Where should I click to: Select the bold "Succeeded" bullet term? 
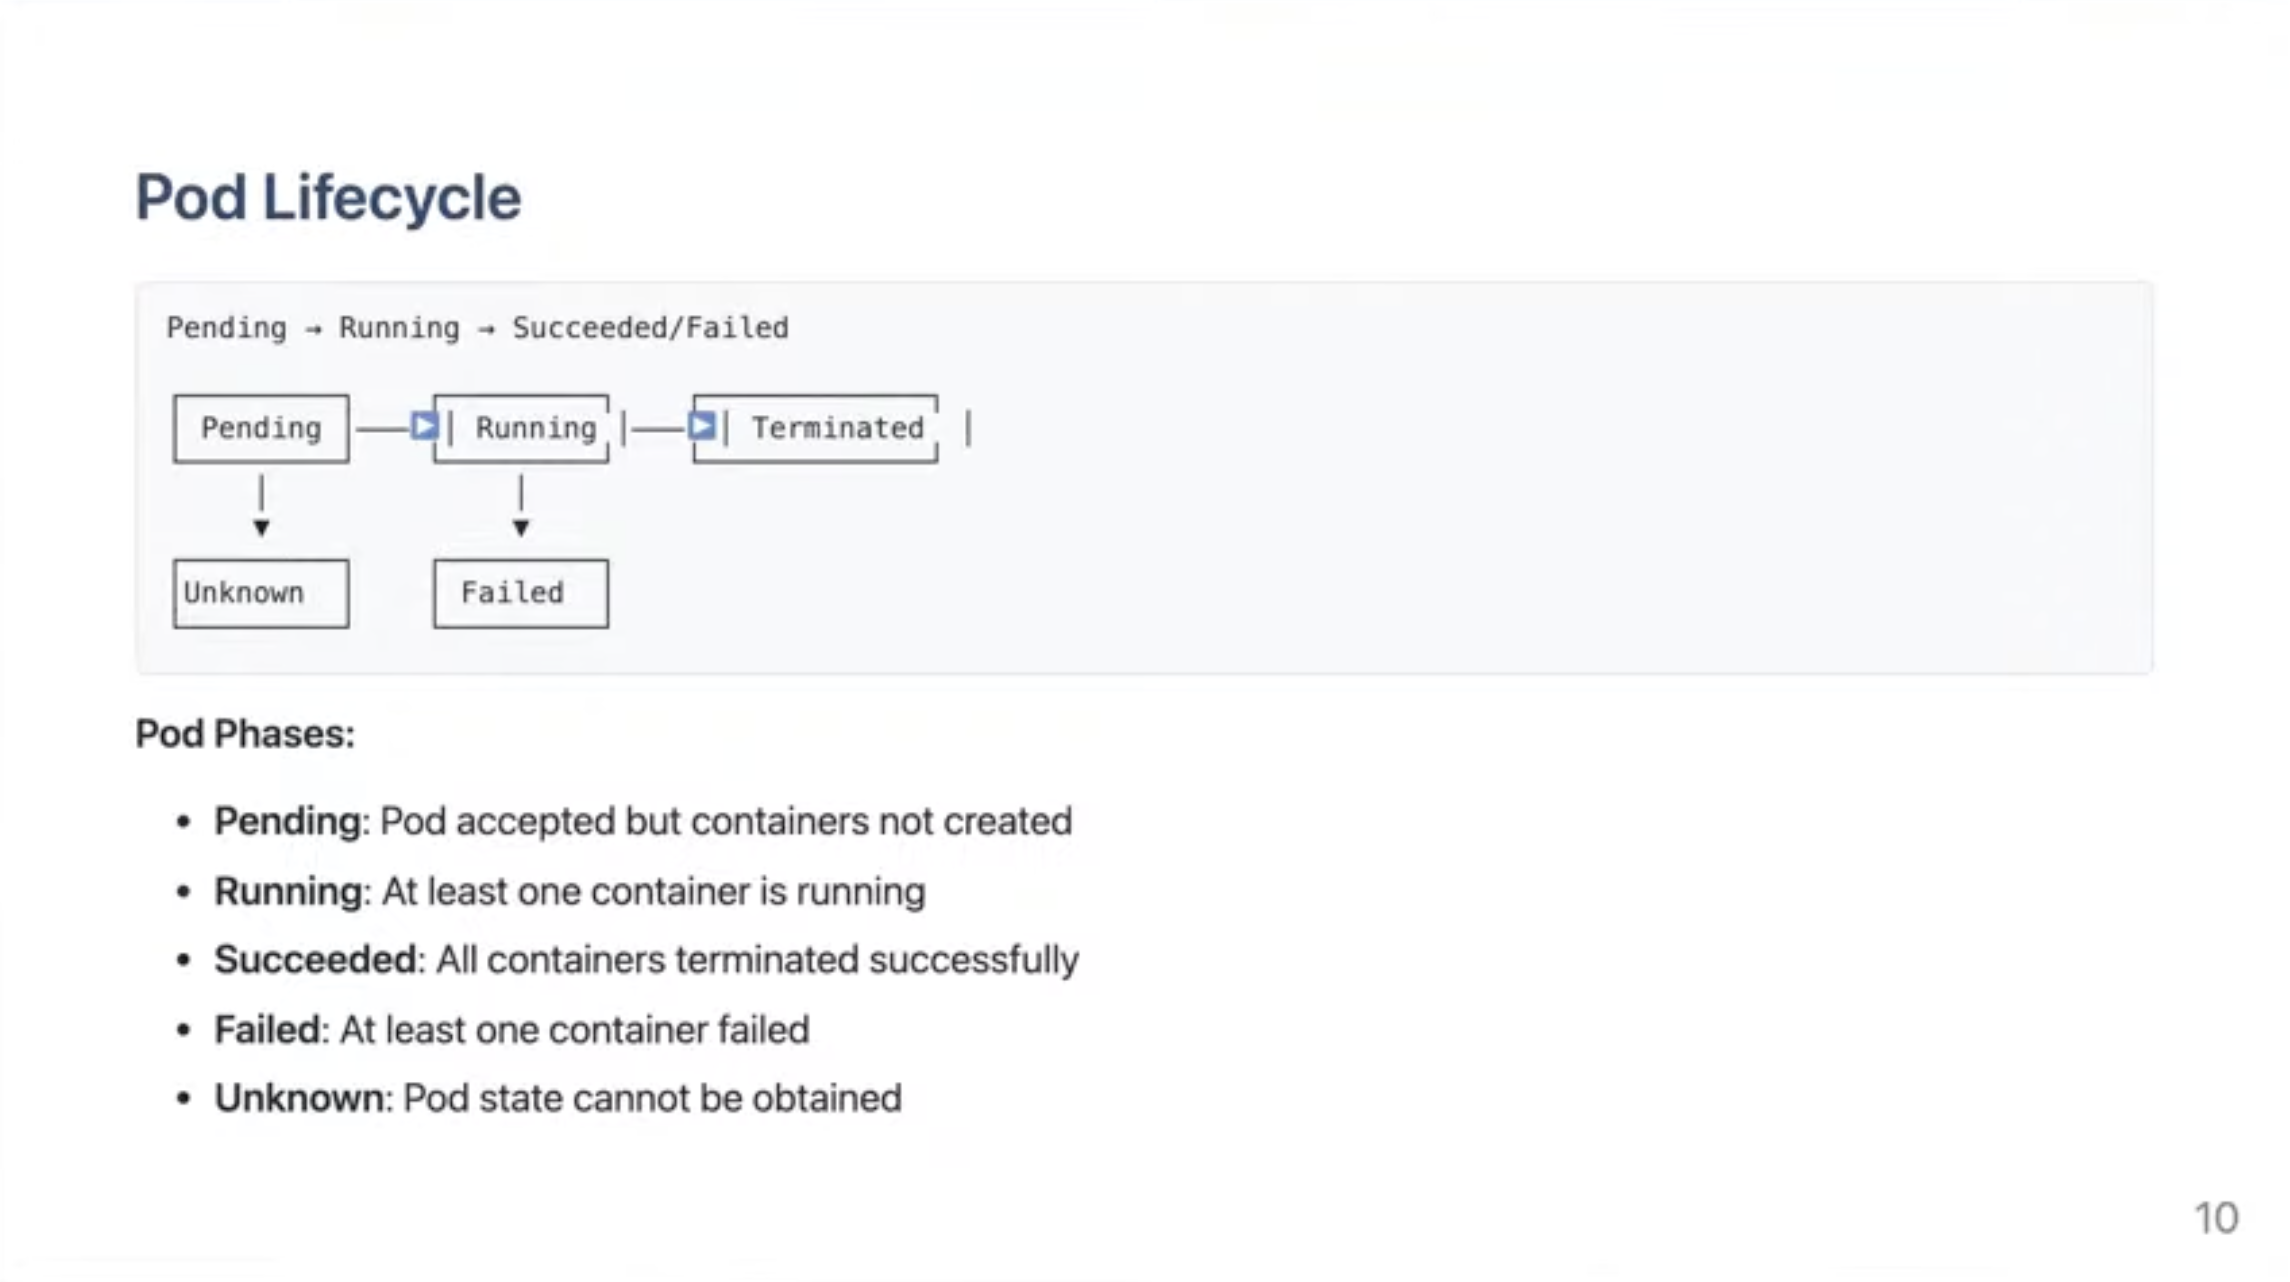pyautogui.click(x=315, y=960)
